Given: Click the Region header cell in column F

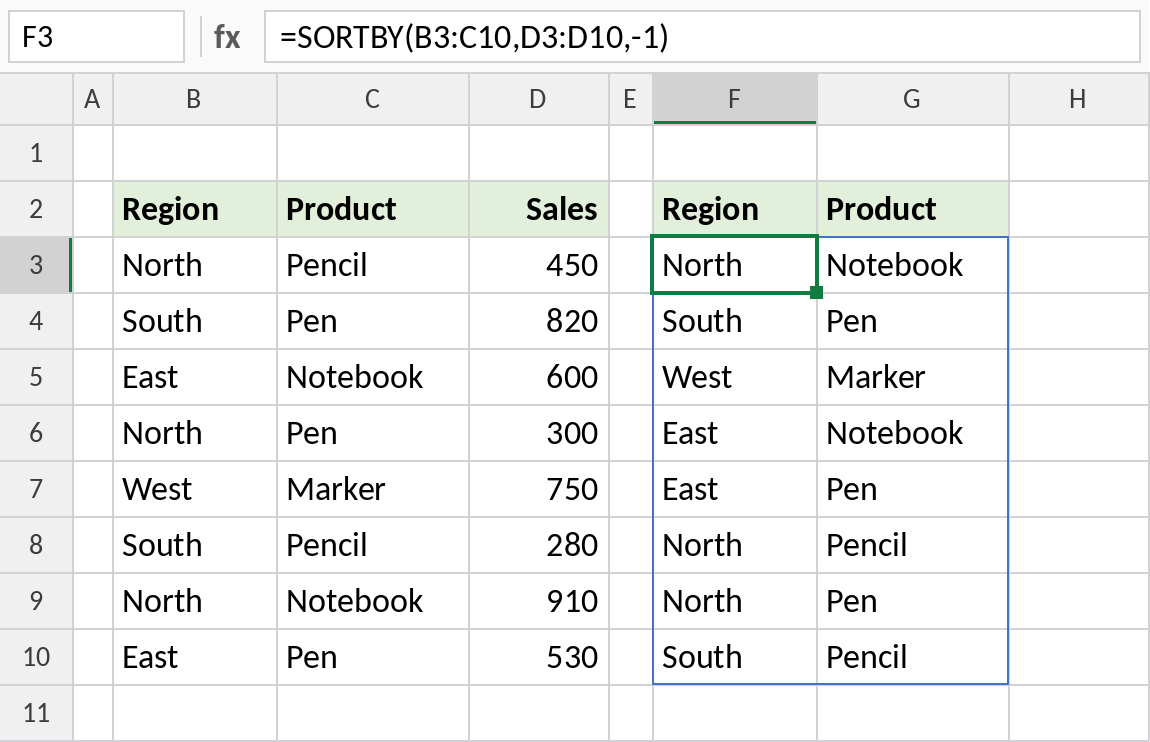Looking at the screenshot, I should tap(735, 209).
